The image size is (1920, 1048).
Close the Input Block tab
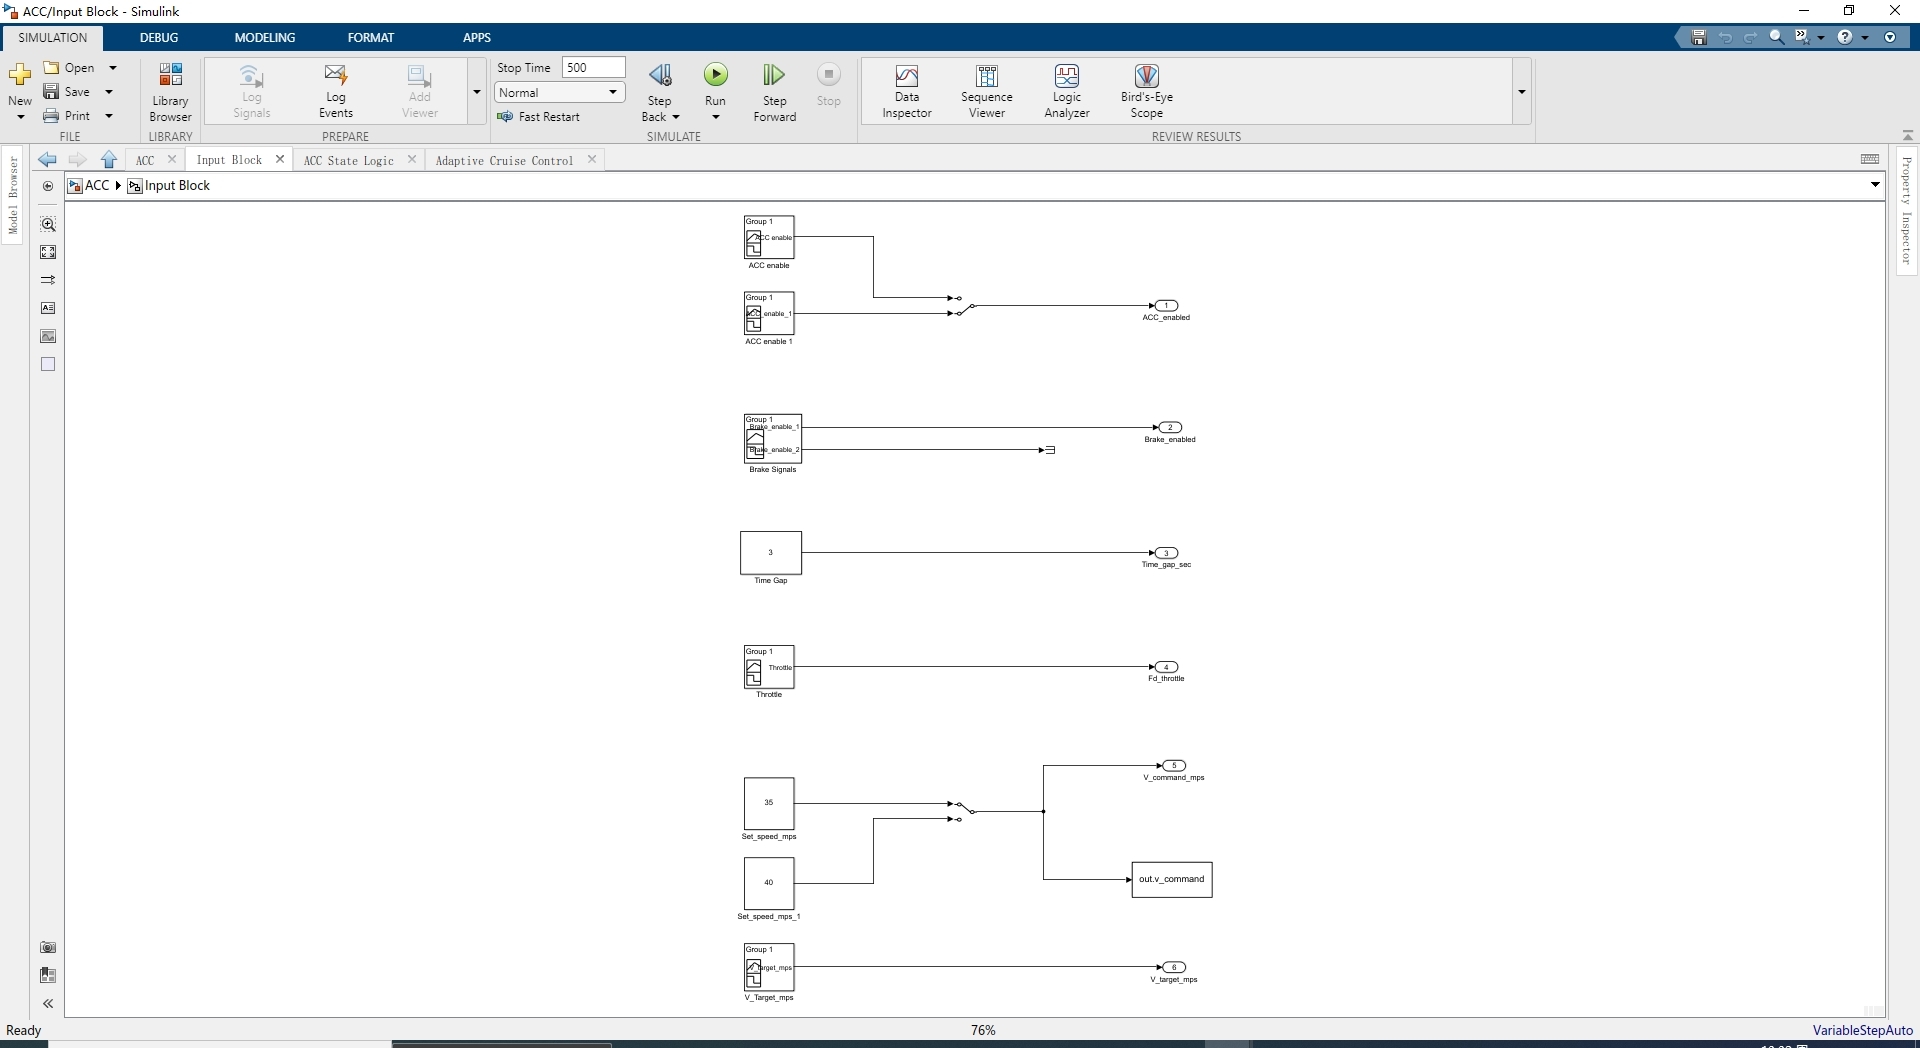click(x=280, y=159)
